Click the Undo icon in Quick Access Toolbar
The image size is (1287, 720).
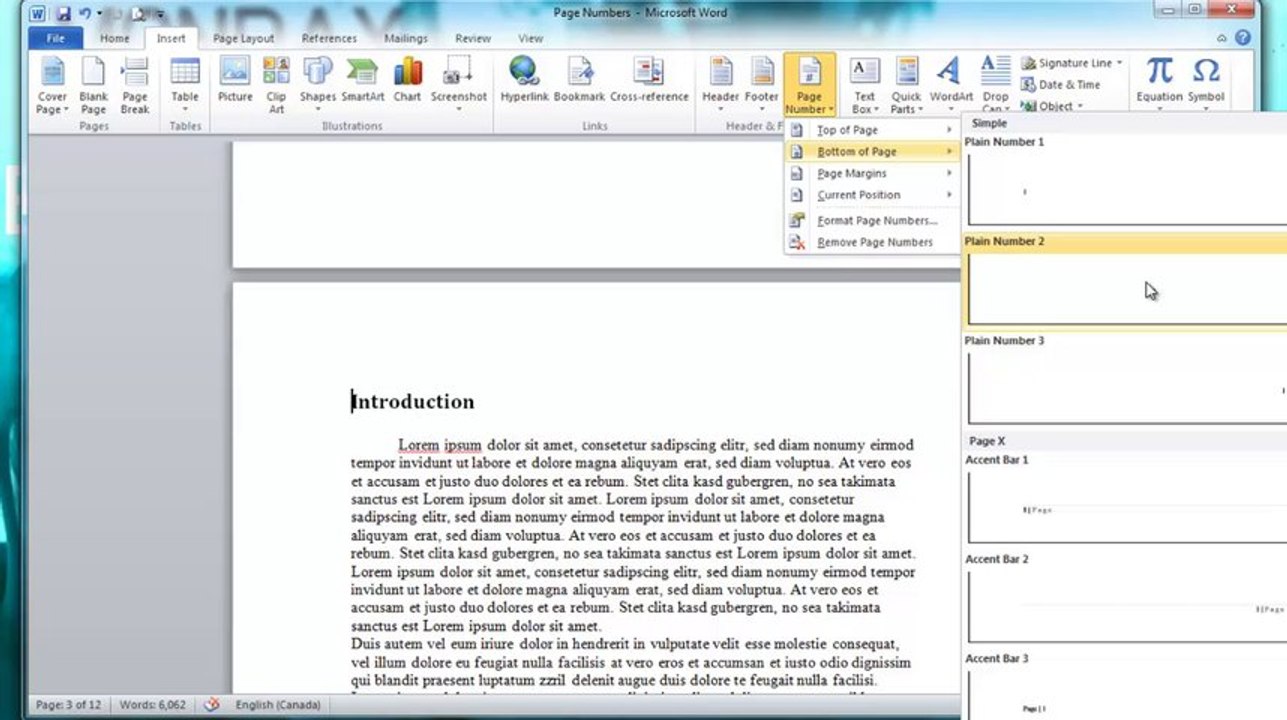click(85, 13)
